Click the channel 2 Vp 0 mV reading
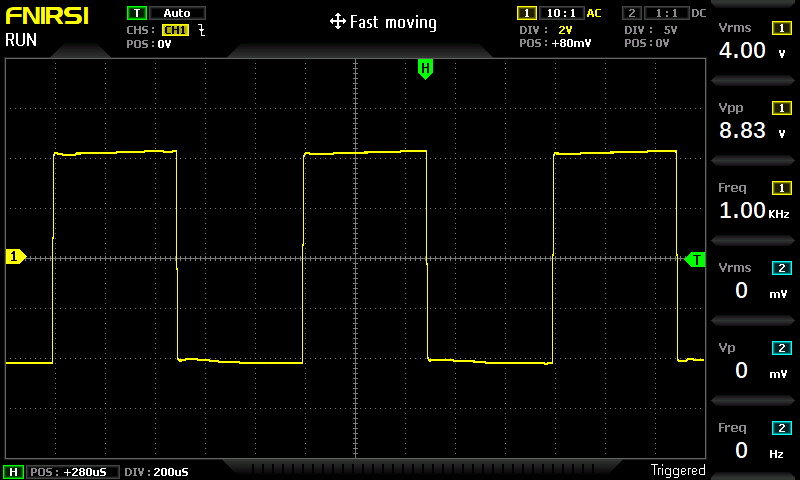The image size is (800, 480). [761, 371]
